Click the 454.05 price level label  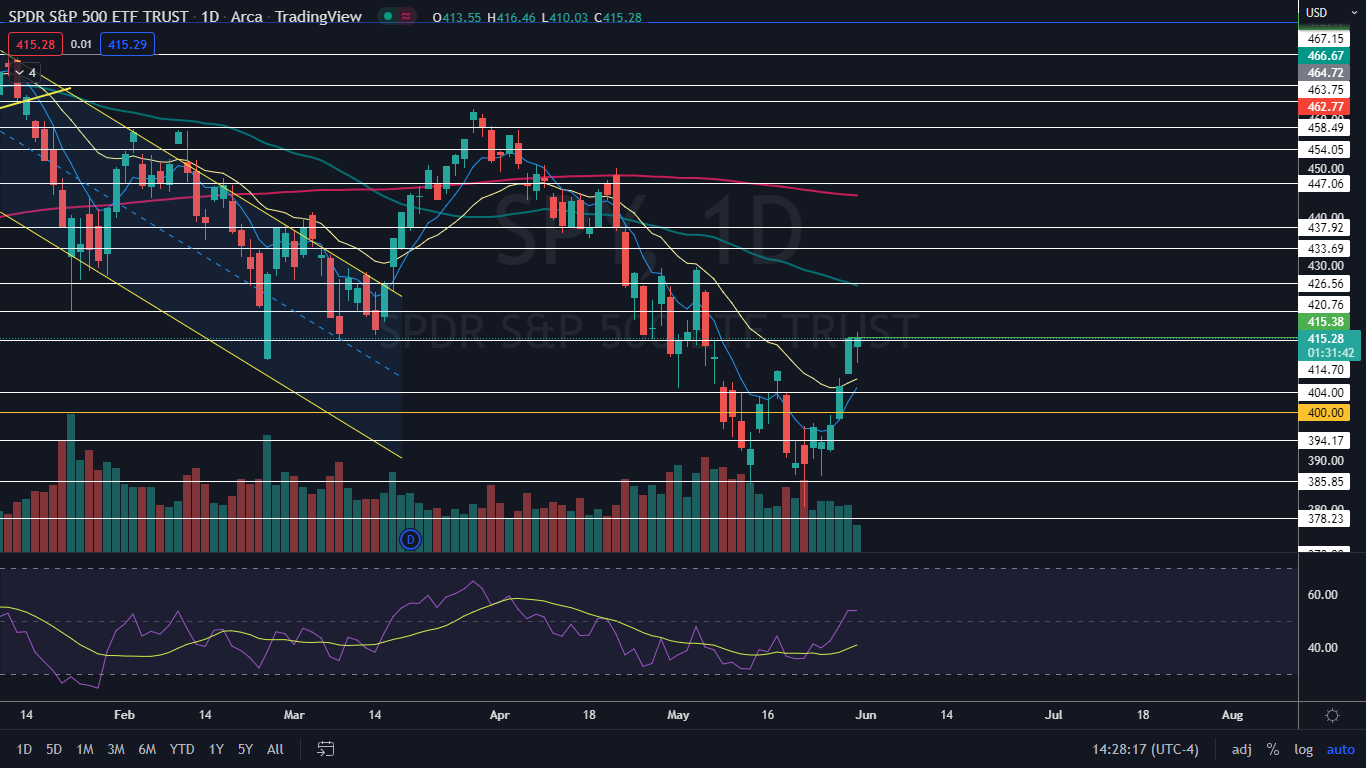1323,149
